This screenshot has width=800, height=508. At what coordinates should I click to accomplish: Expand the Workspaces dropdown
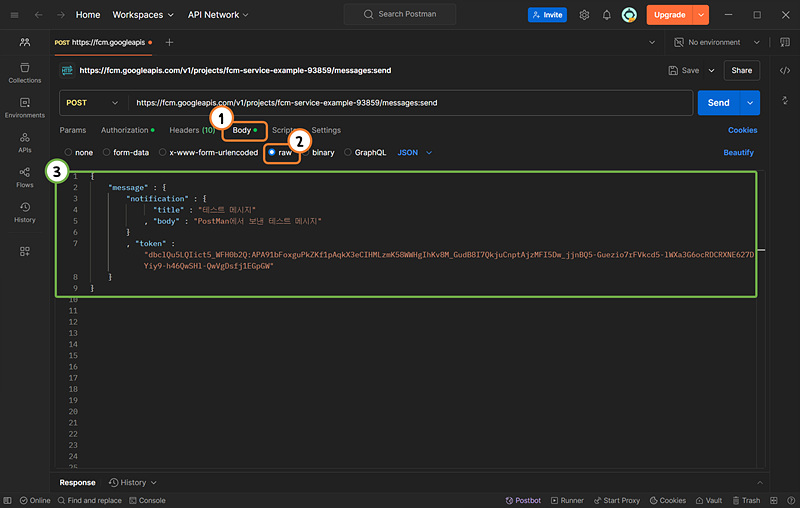point(143,15)
